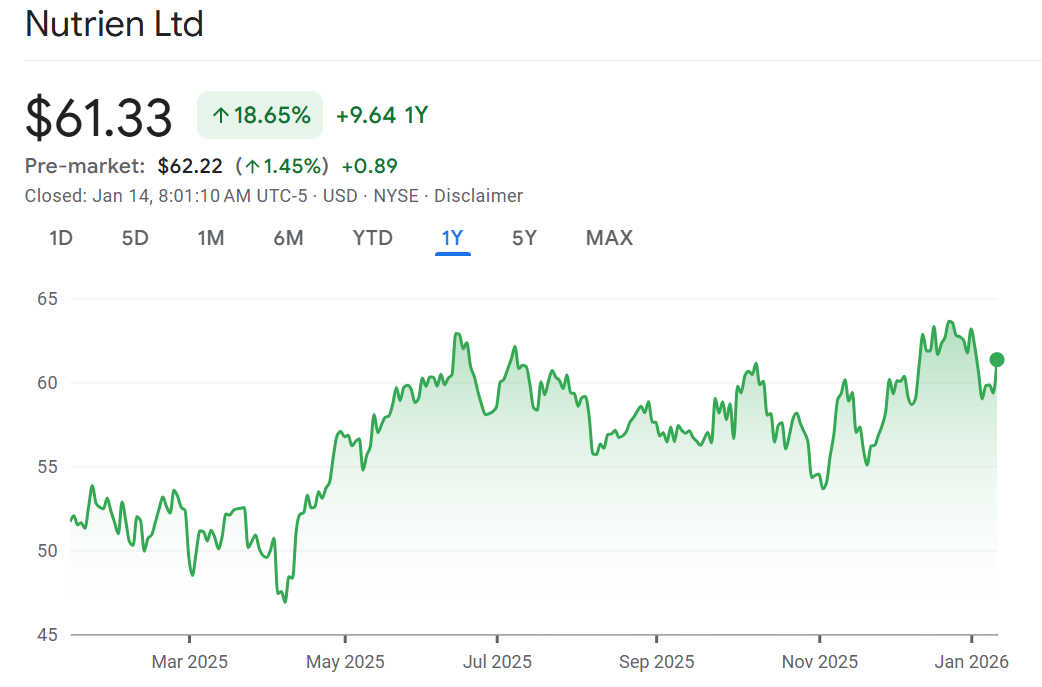The height and width of the screenshot is (687, 1042).
Task: Select the 5D chart range
Action: pos(135,238)
